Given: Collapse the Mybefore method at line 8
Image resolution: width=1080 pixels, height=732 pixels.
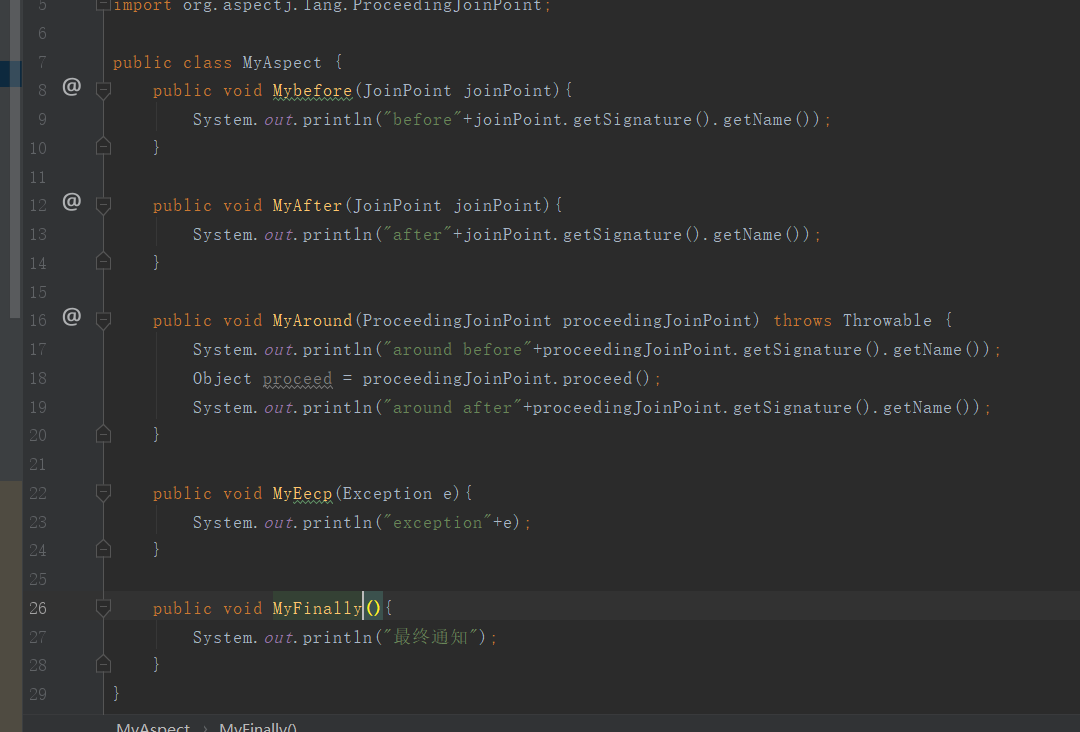Looking at the screenshot, I should (103, 90).
